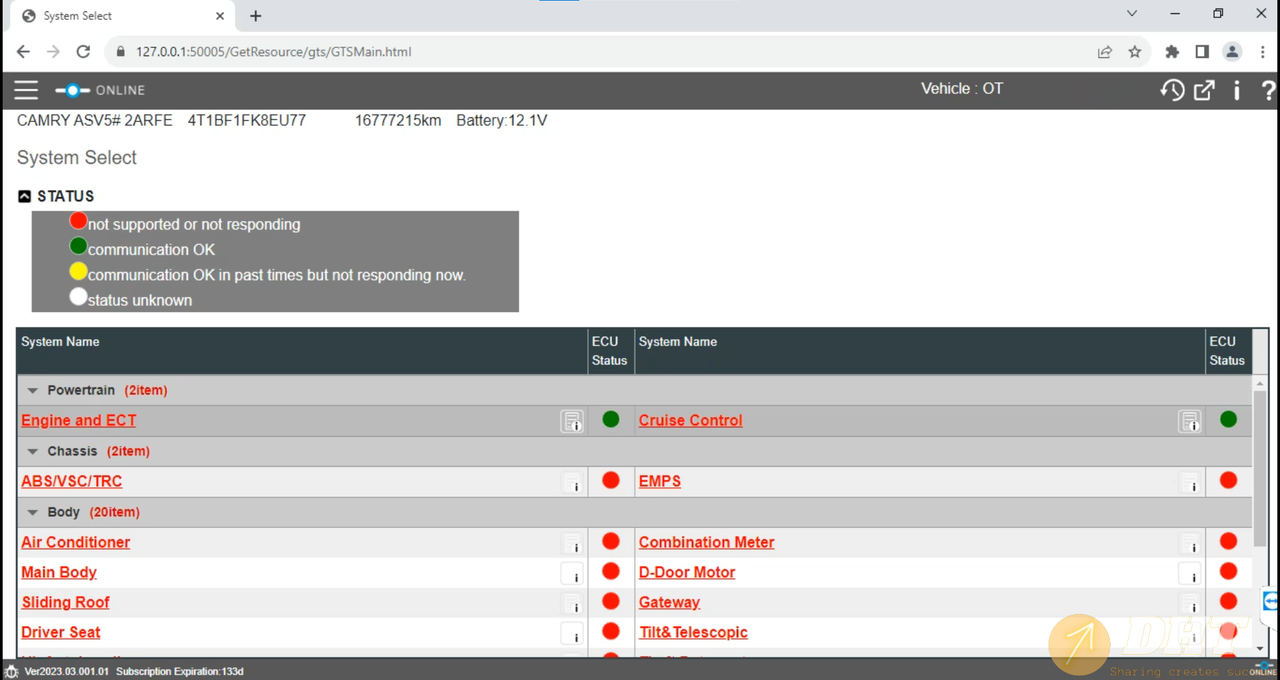Open EMPS system link

point(660,482)
